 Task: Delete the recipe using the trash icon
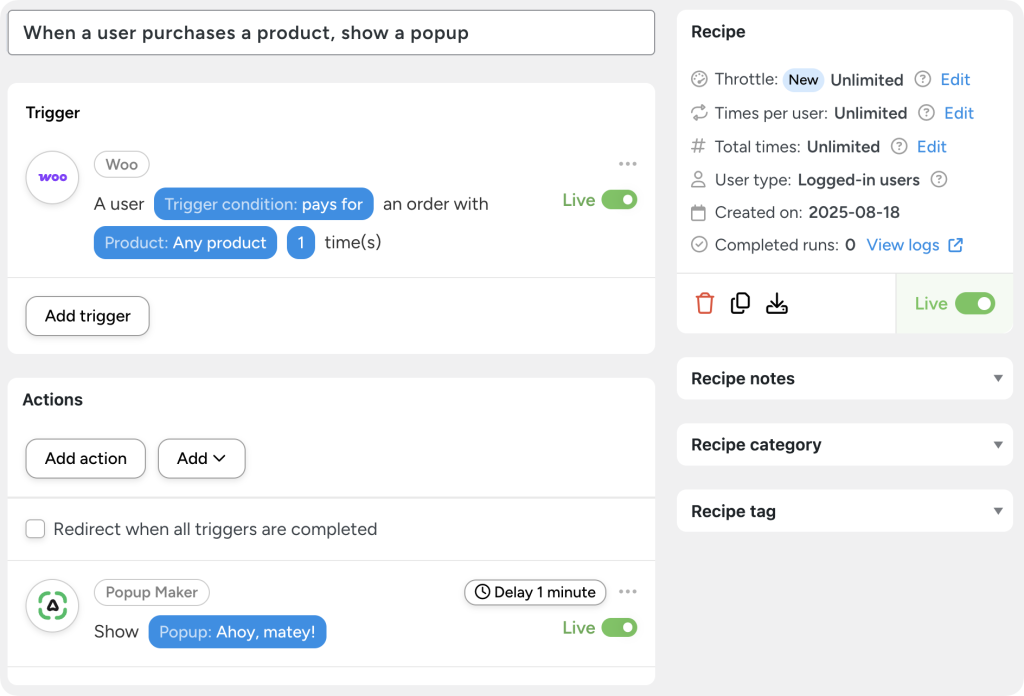point(705,302)
